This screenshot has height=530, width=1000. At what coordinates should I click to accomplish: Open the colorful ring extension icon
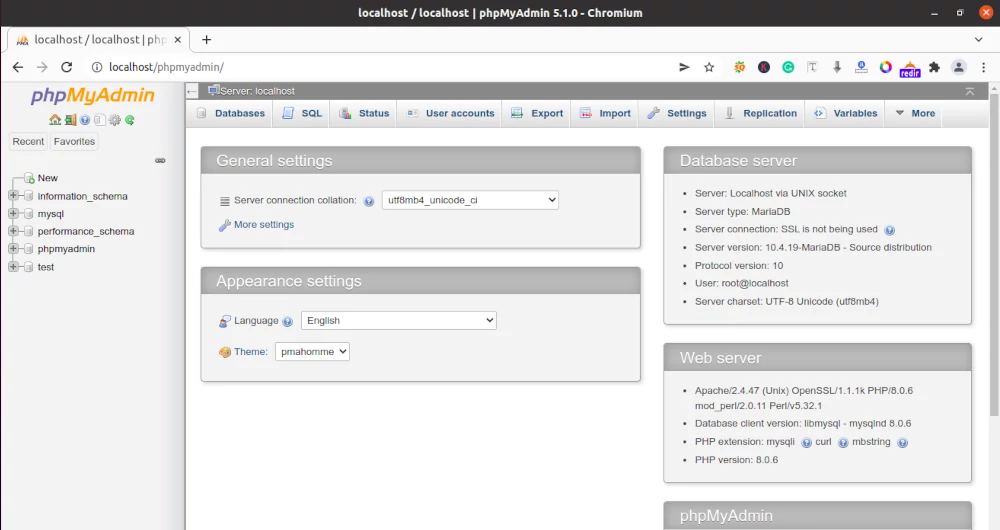click(885, 67)
